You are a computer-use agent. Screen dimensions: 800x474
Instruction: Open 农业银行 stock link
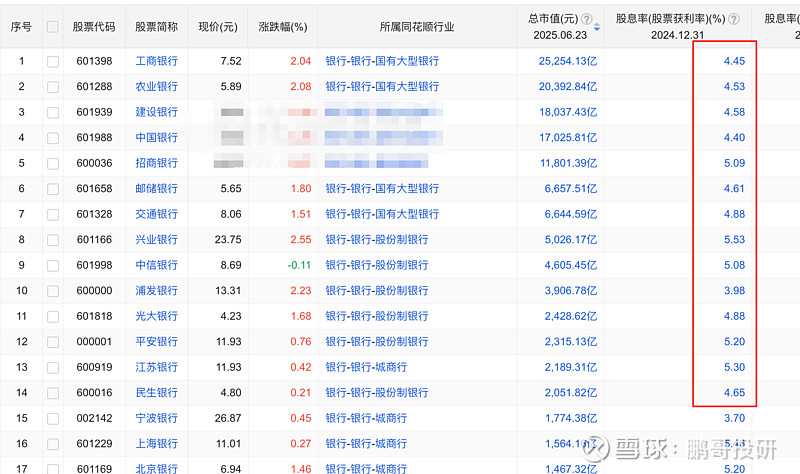tap(156, 87)
